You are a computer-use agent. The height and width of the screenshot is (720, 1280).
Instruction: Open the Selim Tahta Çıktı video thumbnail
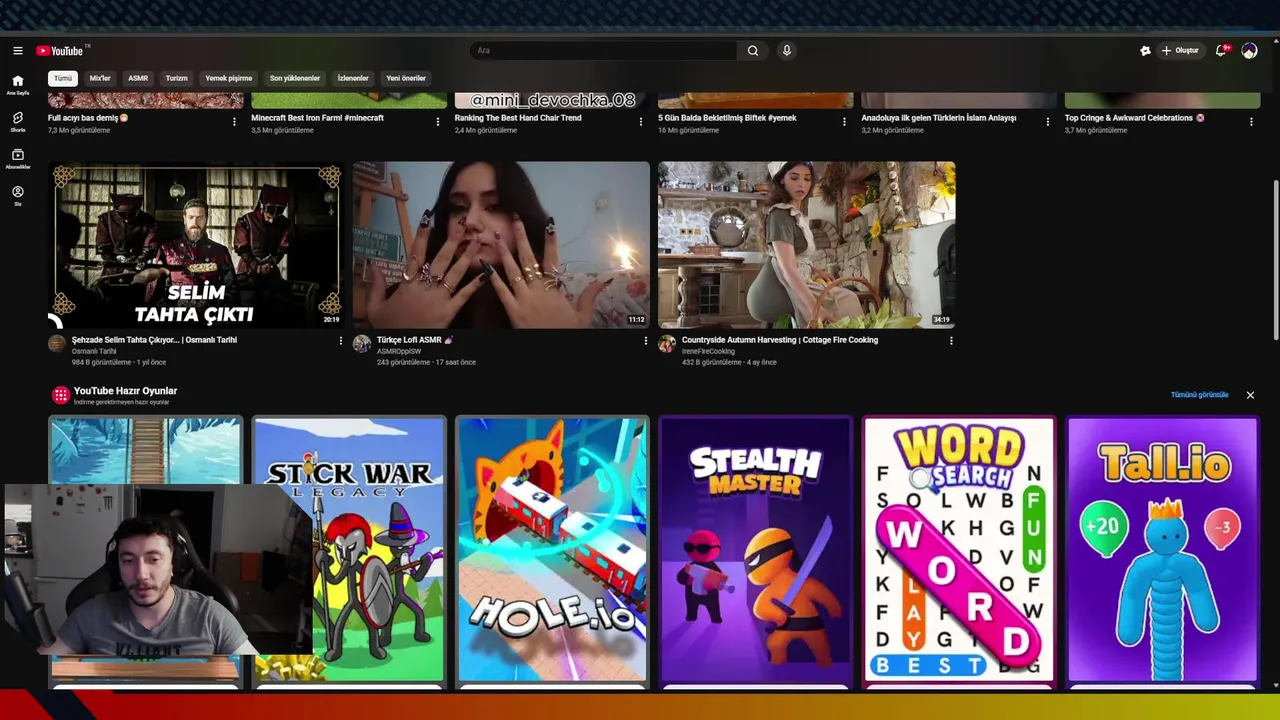(196, 245)
